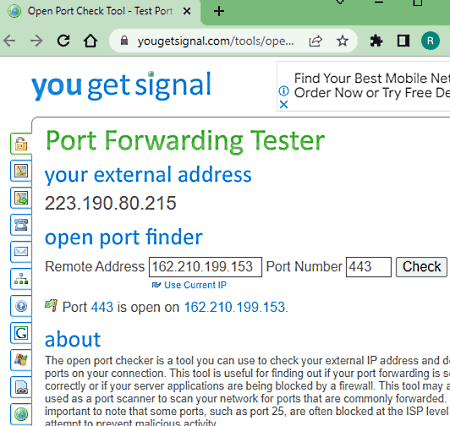The width and height of the screenshot is (450, 426).
Task: Click the external address 223.190.80.215
Action: pos(110,203)
